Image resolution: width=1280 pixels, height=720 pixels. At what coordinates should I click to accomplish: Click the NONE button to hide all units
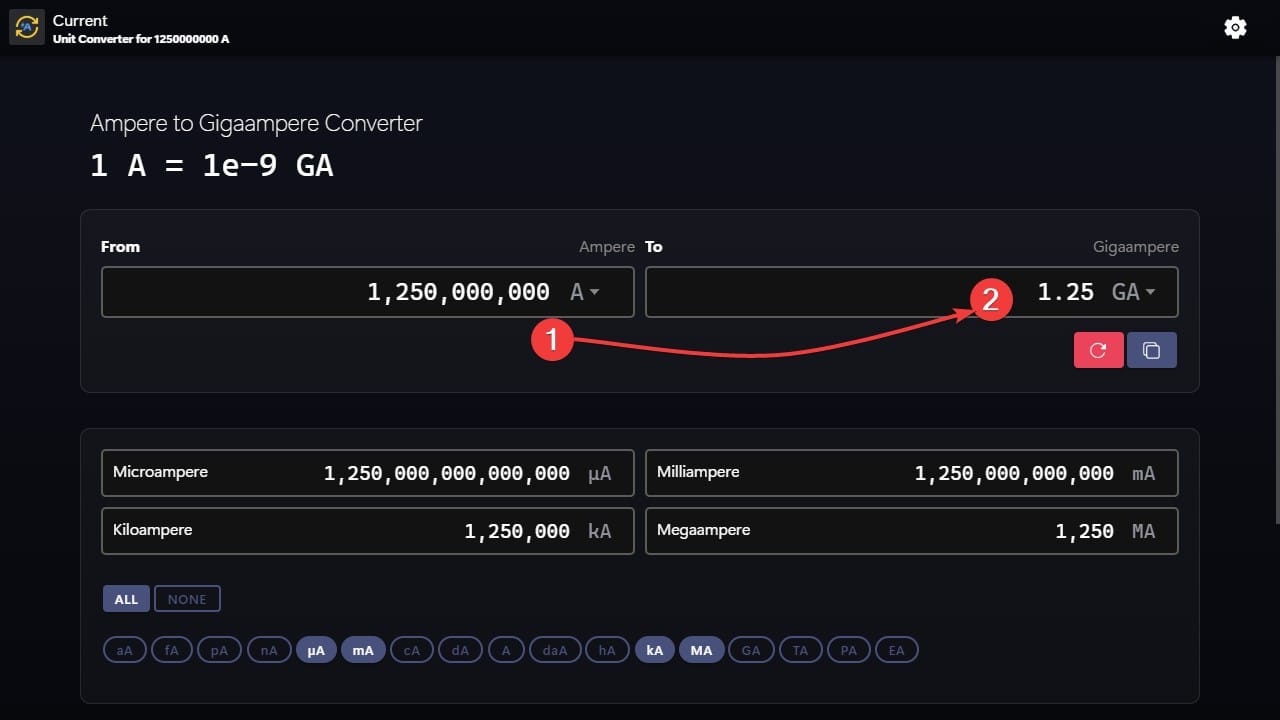(x=187, y=598)
